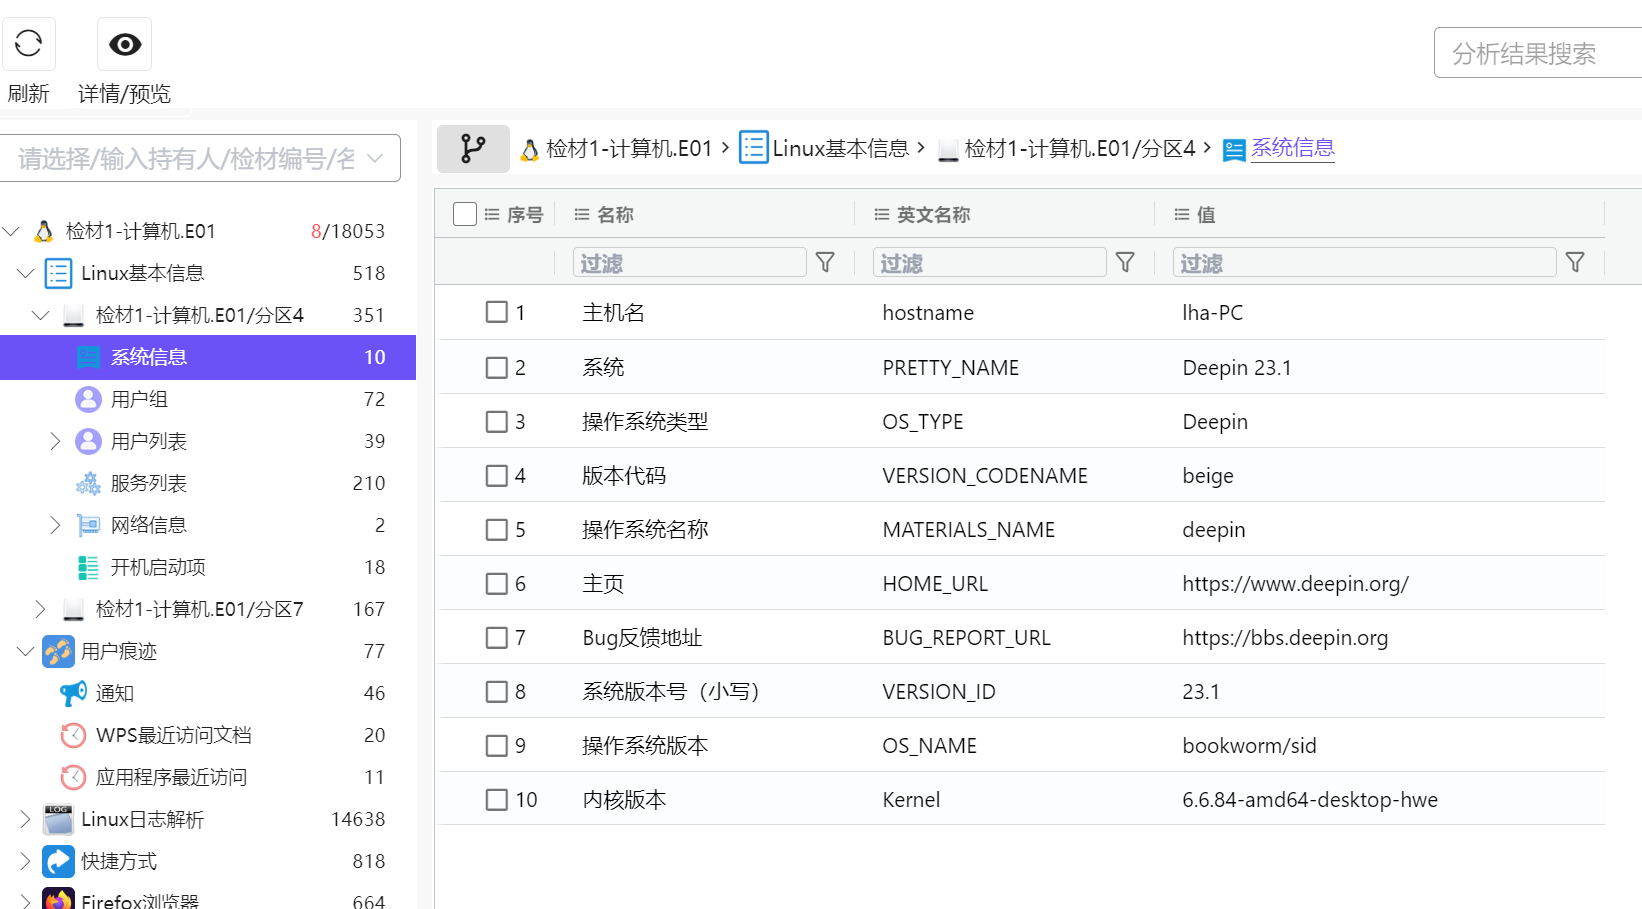This screenshot has height=909, width=1642.
Task: Click the 刷新 button label
Action: pyautogui.click(x=28, y=94)
